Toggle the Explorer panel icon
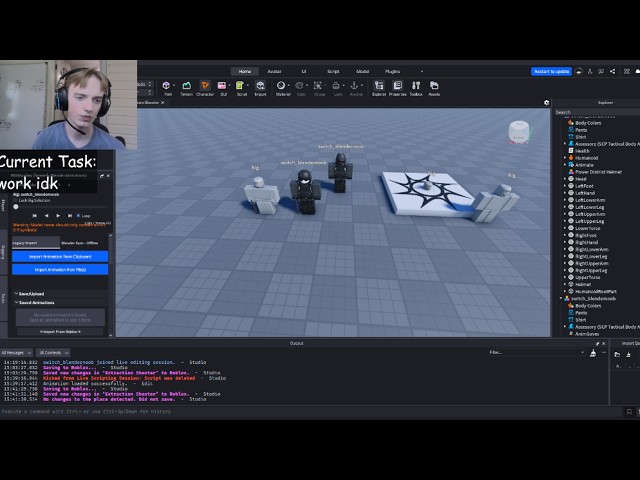The image size is (640, 480). click(379, 85)
